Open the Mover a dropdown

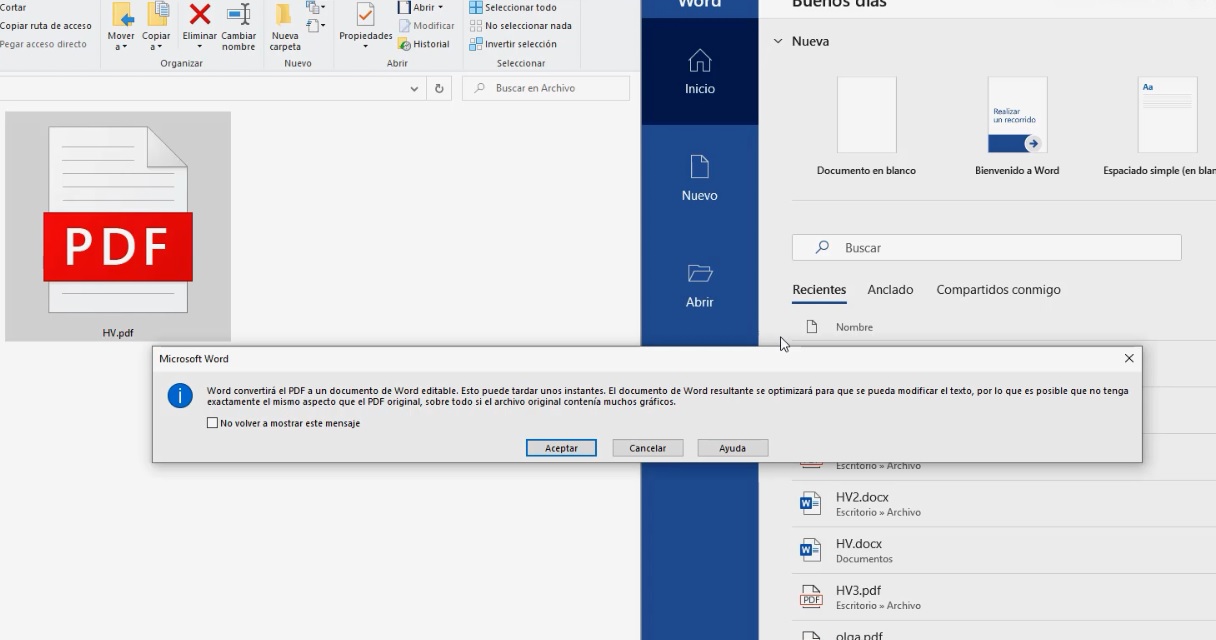(121, 28)
